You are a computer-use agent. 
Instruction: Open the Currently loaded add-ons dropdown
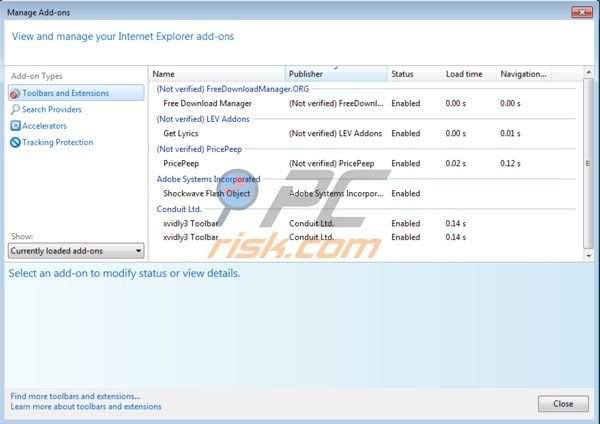76,251
